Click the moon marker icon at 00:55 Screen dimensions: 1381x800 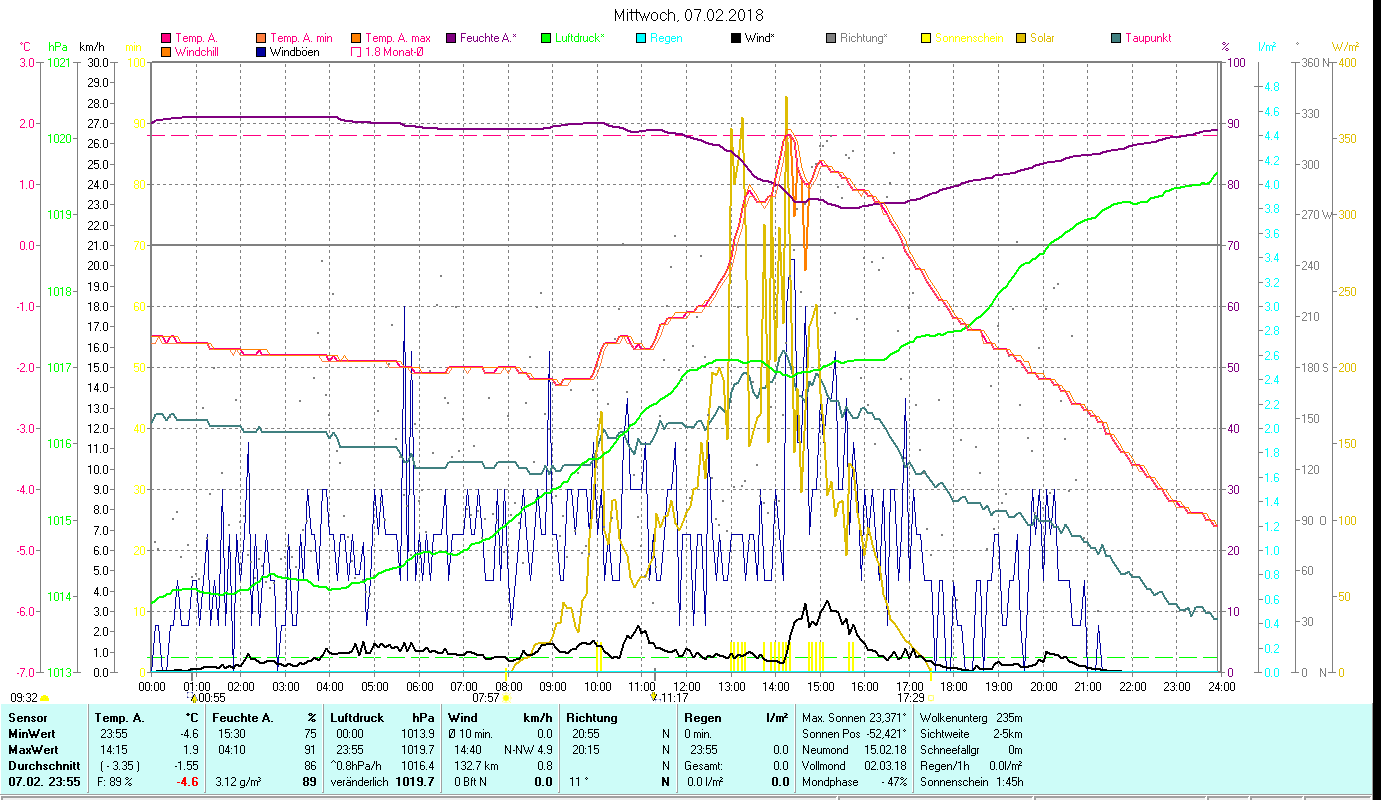(193, 698)
